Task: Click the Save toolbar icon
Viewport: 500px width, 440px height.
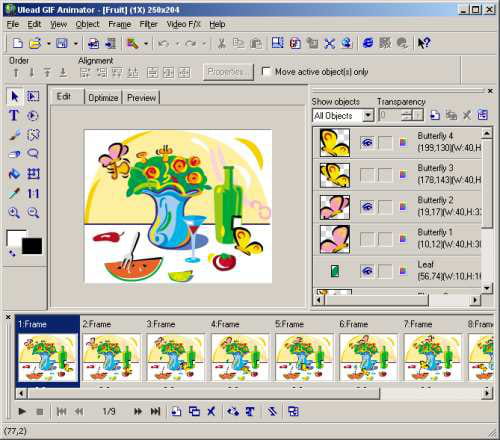Action: click(62, 43)
